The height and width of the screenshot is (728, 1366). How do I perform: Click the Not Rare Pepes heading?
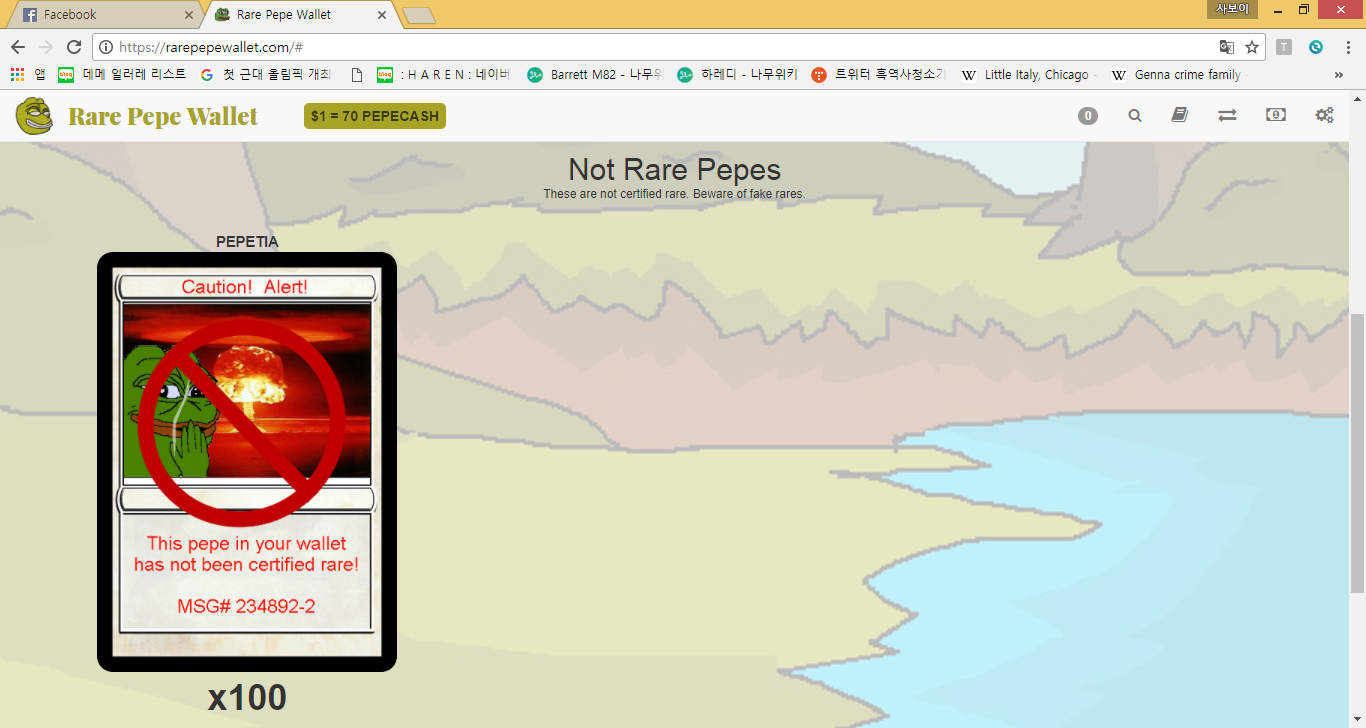coord(674,169)
